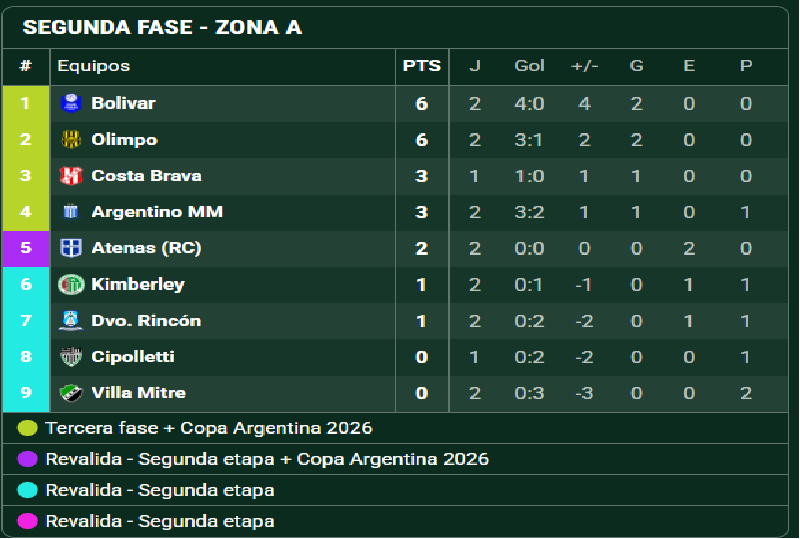Image resolution: width=800 pixels, height=539 pixels.
Task: Click the Kimberley round green crest
Action: point(71,284)
